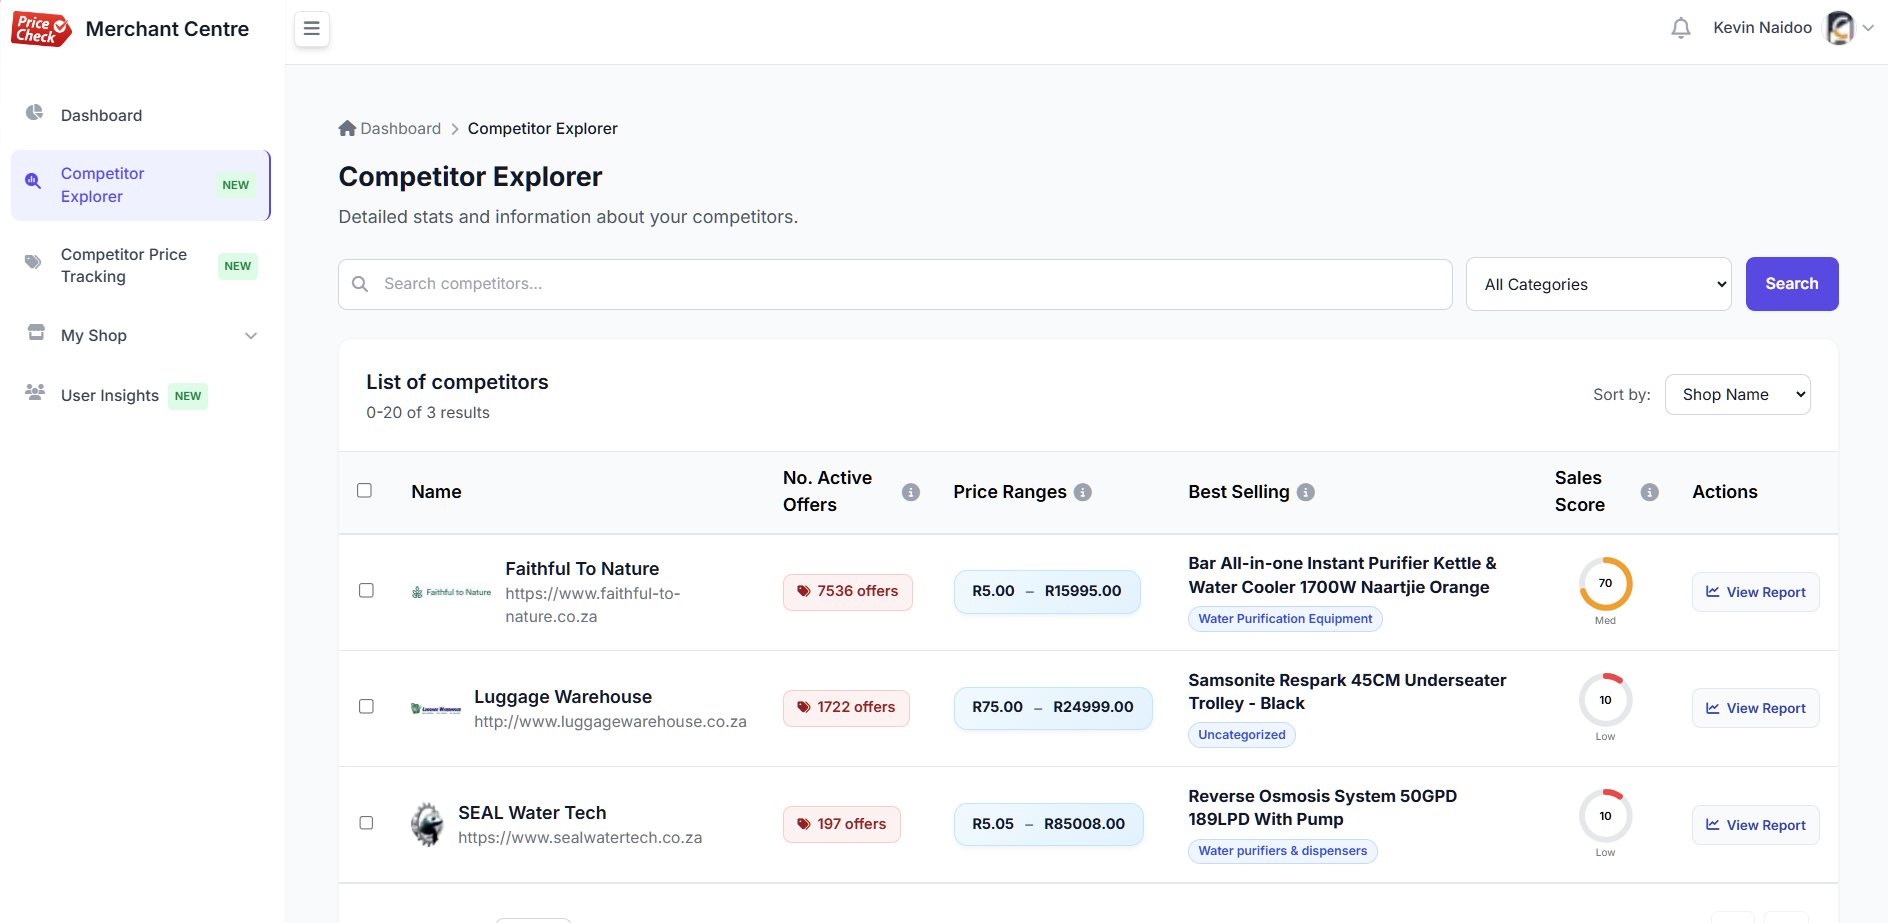Click the Faithful To Nature shop name
Screen dimensions: 1888x923
click(x=582, y=569)
